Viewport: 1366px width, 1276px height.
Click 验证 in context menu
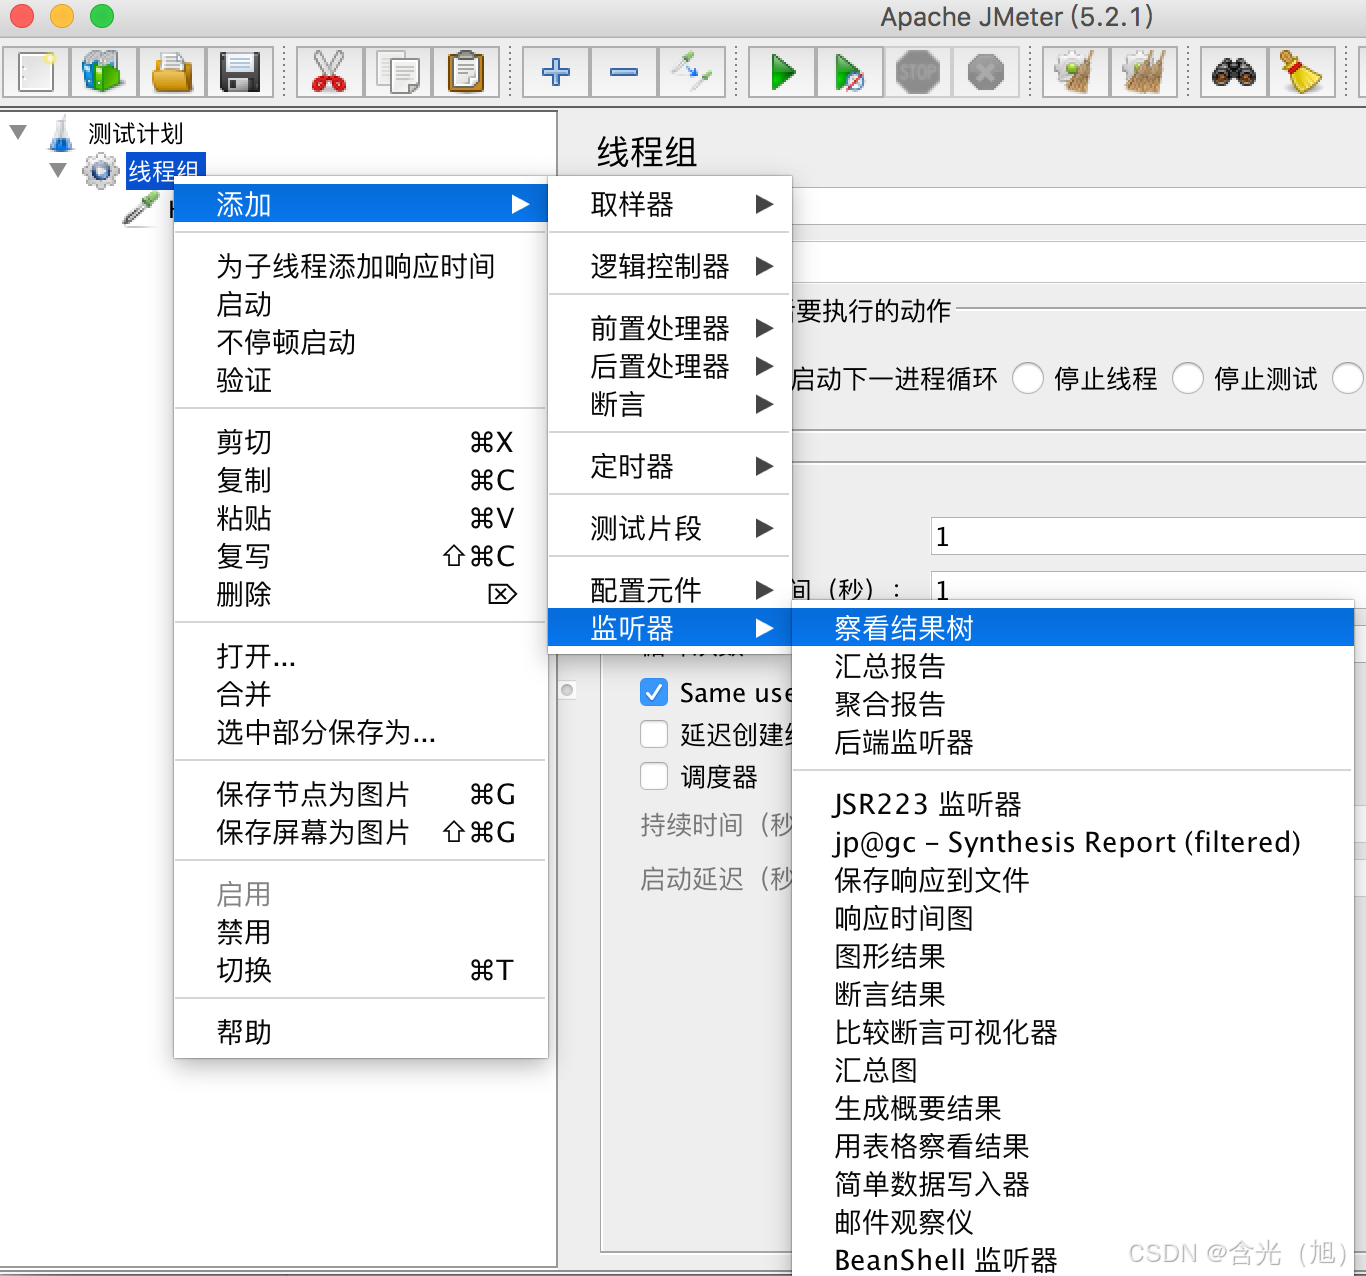pyautogui.click(x=361, y=380)
